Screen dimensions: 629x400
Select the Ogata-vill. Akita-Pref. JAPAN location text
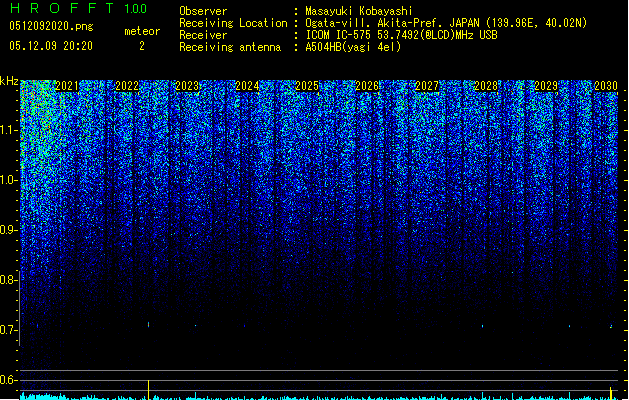point(446,23)
